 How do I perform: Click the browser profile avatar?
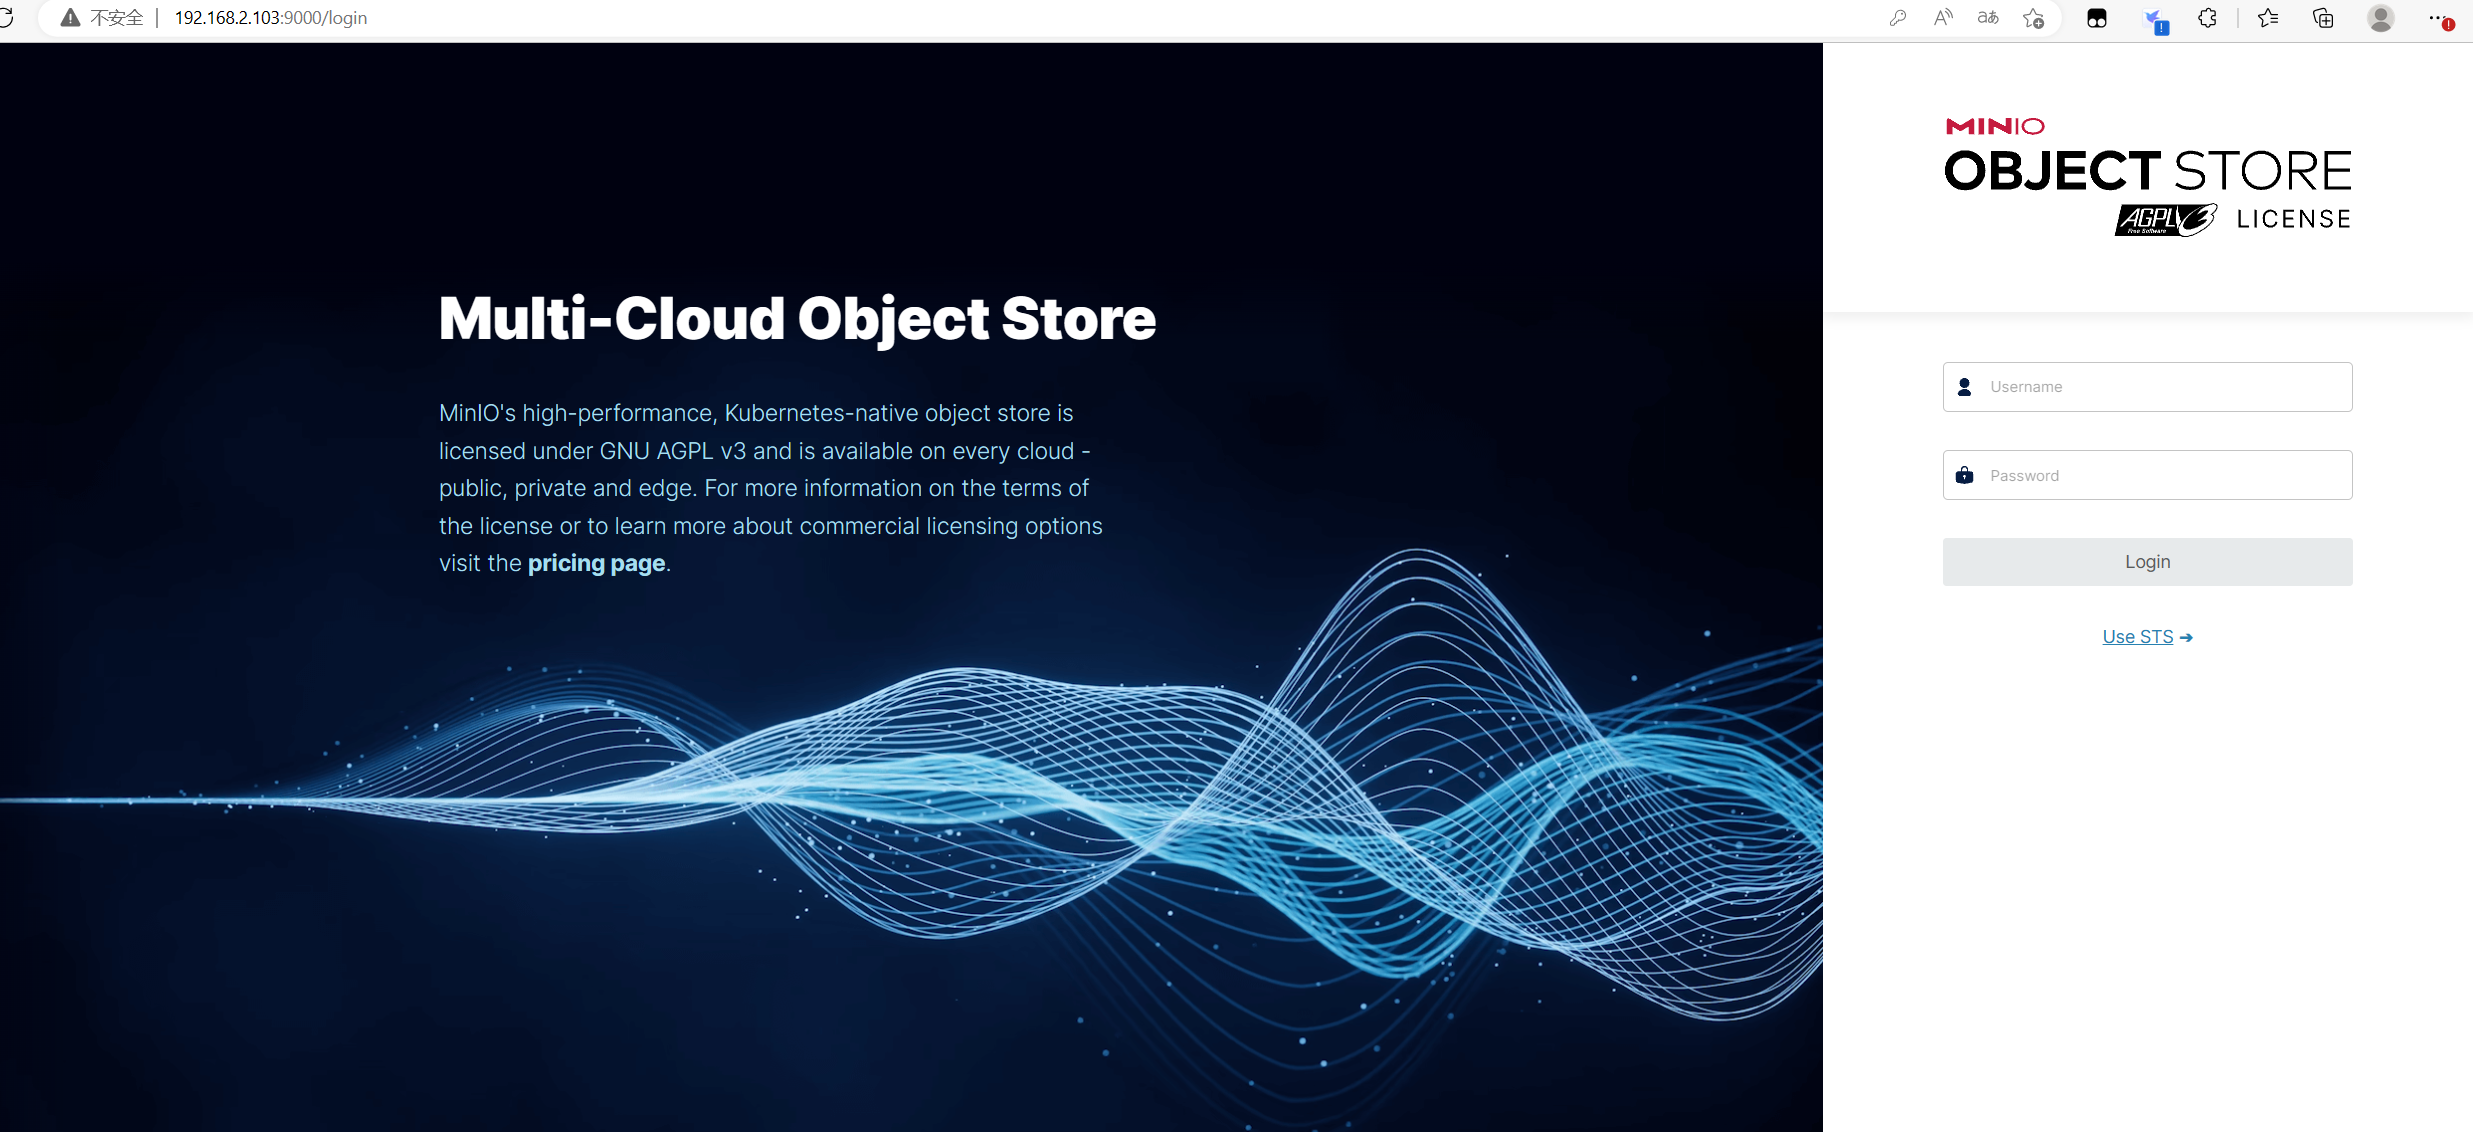click(x=2380, y=18)
